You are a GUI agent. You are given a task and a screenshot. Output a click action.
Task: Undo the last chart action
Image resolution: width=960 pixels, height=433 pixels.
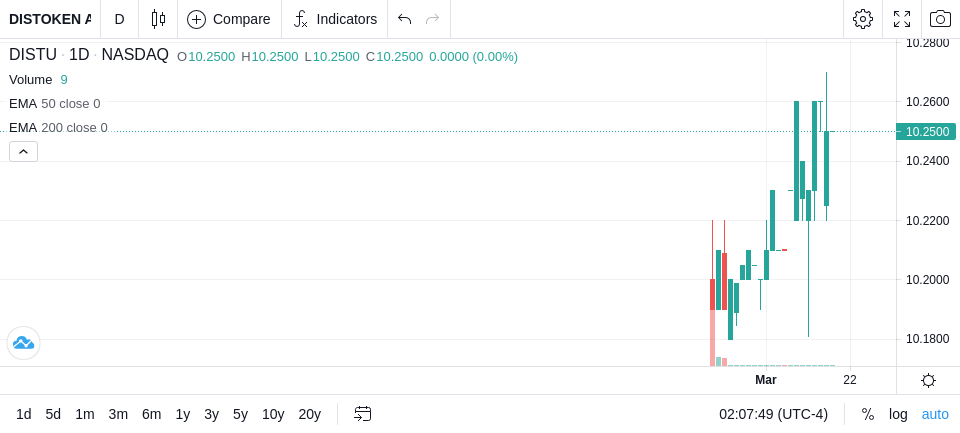404,19
